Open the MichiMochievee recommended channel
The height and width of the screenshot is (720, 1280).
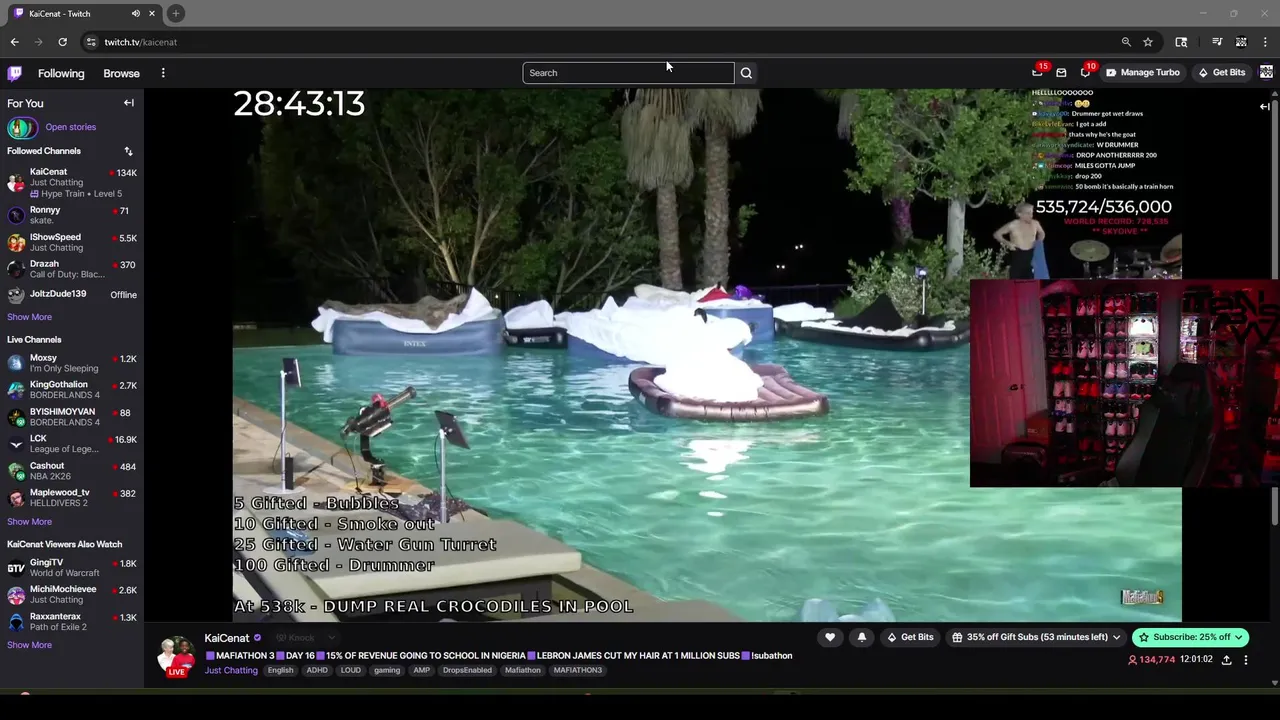coord(72,595)
